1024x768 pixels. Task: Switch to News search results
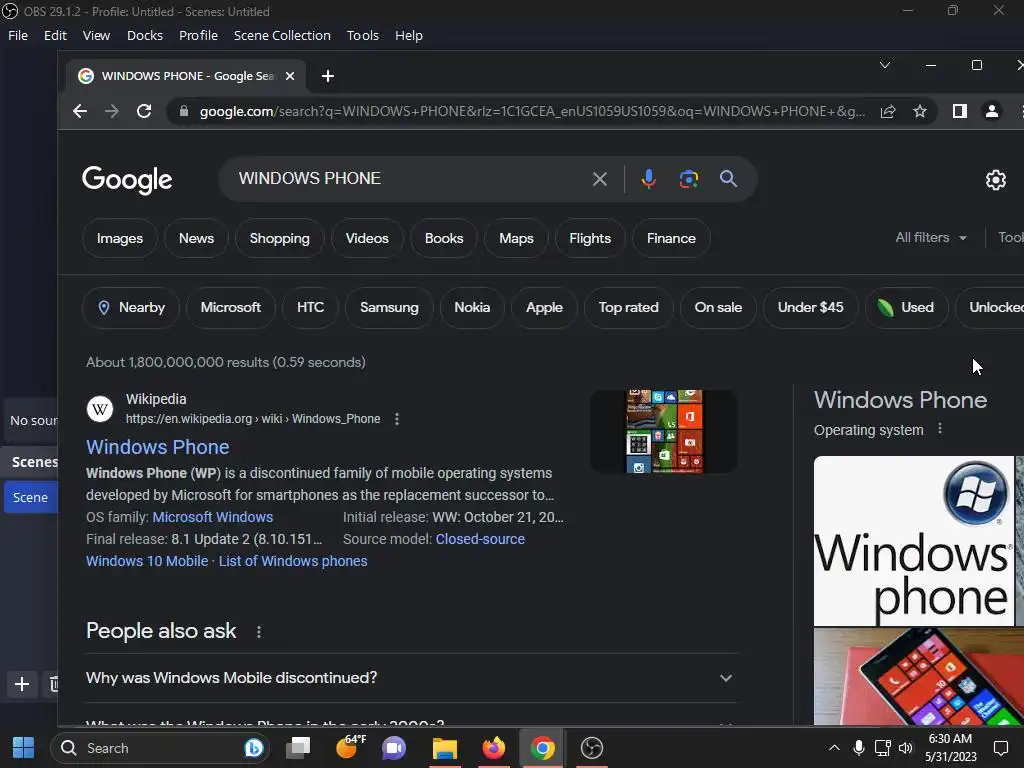[x=197, y=238]
